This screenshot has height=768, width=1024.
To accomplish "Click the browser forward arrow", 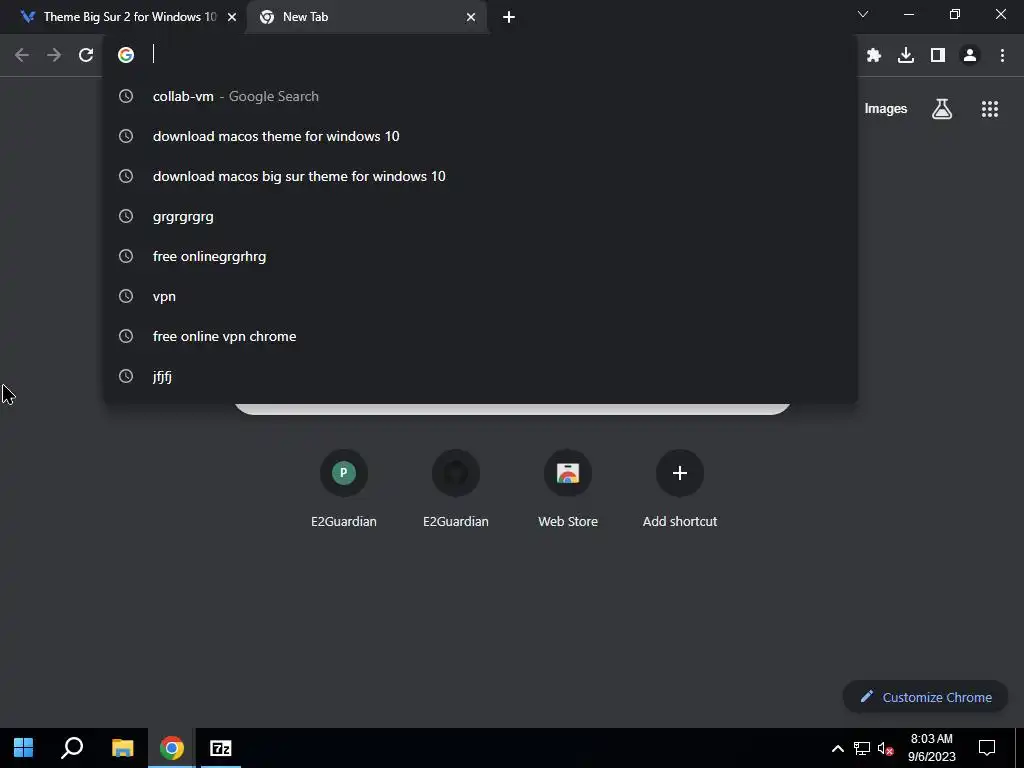I will [x=54, y=55].
